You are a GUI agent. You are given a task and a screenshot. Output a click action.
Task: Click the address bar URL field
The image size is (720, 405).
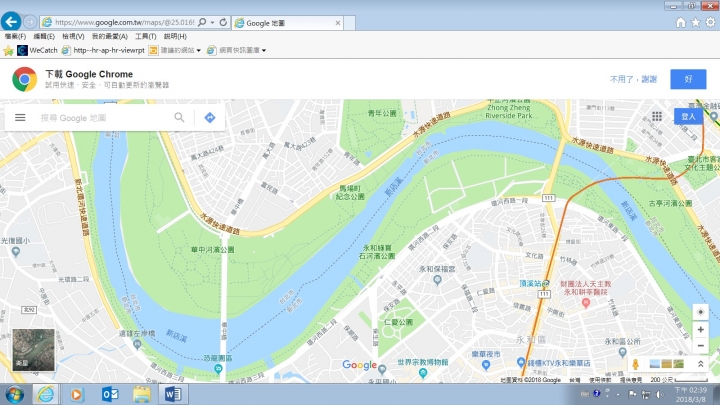pyautogui.click(x=124, y=22)
